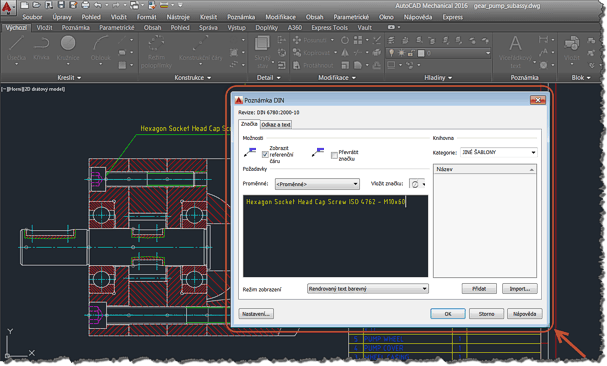
Task: Click the layer lock padlock icon
Action: pyautogui.click(x=410, y=53)
